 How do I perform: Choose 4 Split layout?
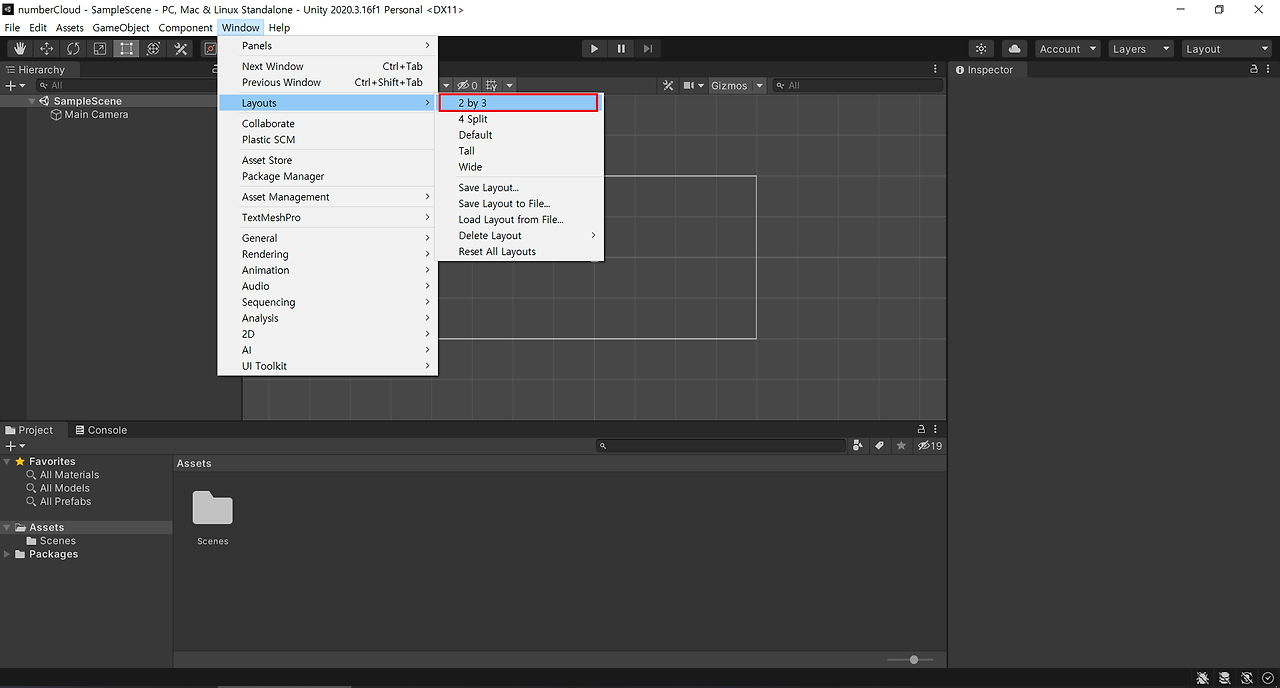(520, 119)
